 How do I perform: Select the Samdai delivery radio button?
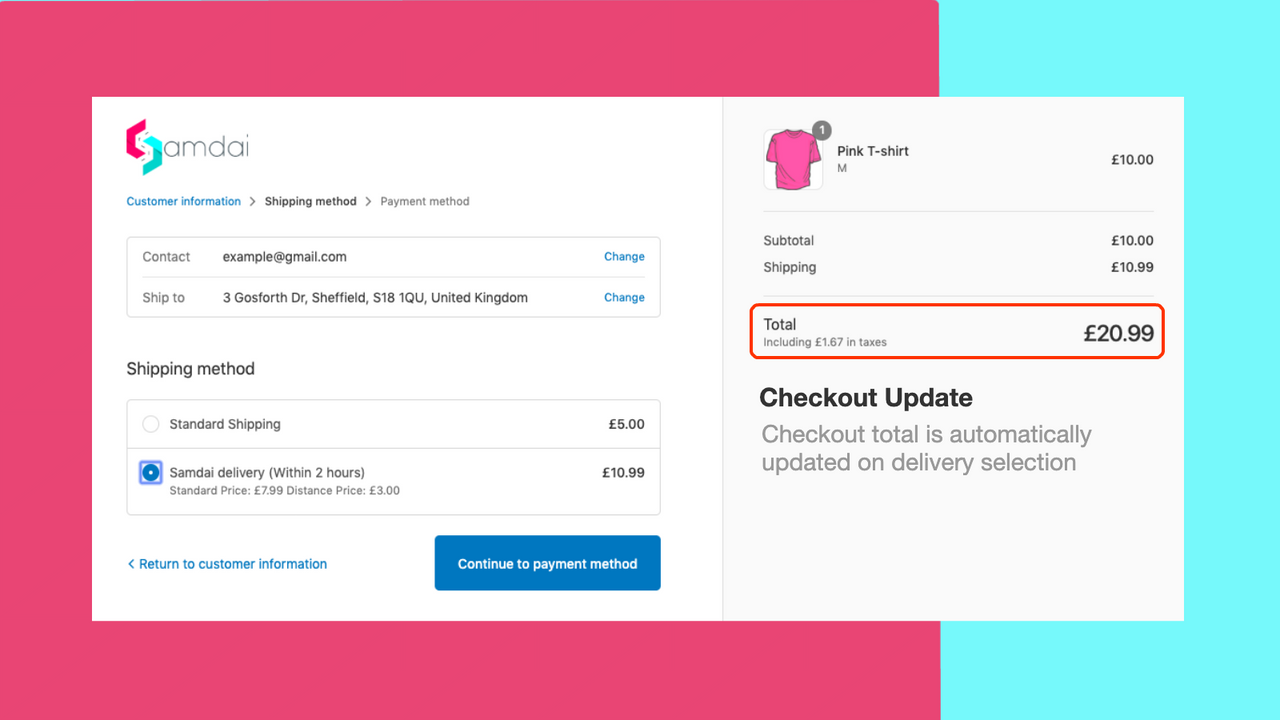[151, 472]
